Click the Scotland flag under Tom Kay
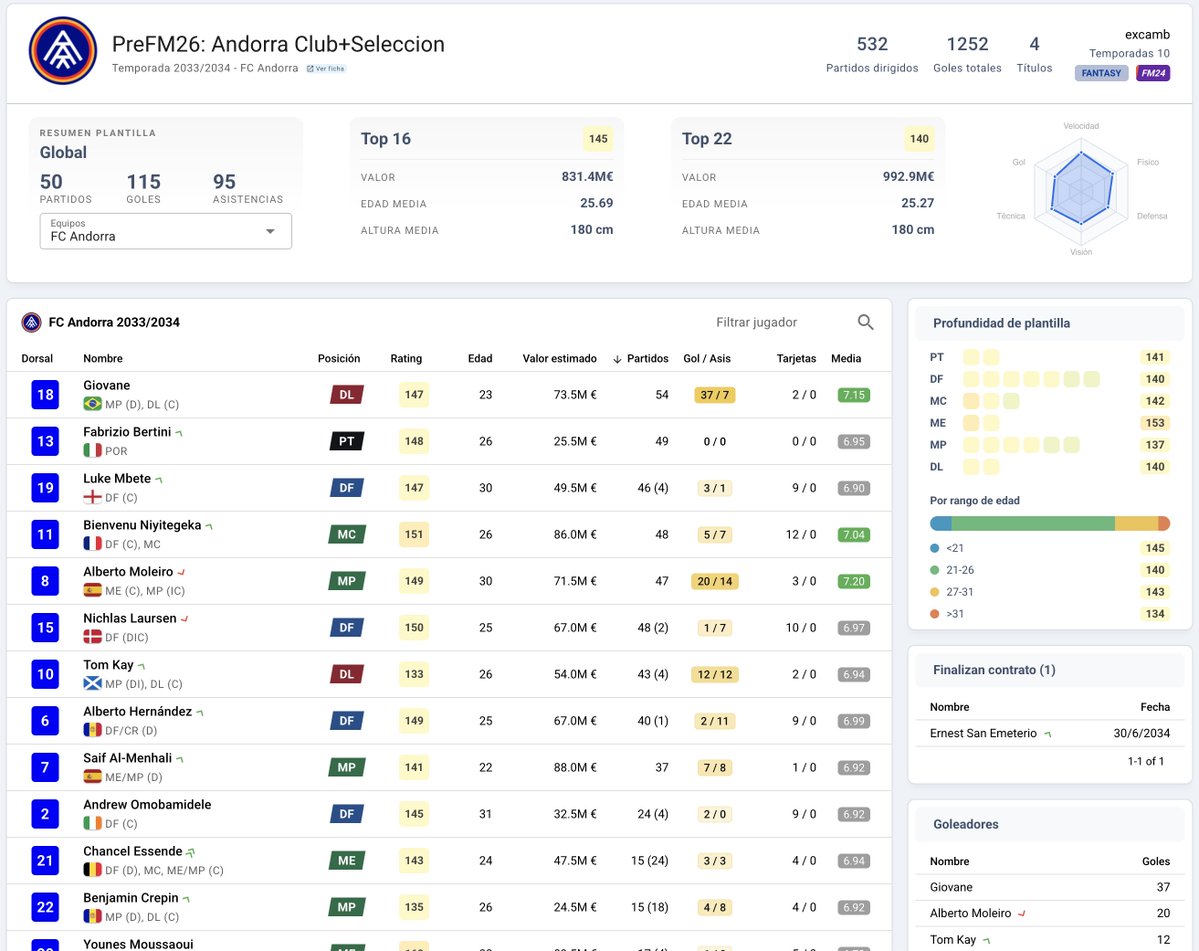 click(93, 684)
